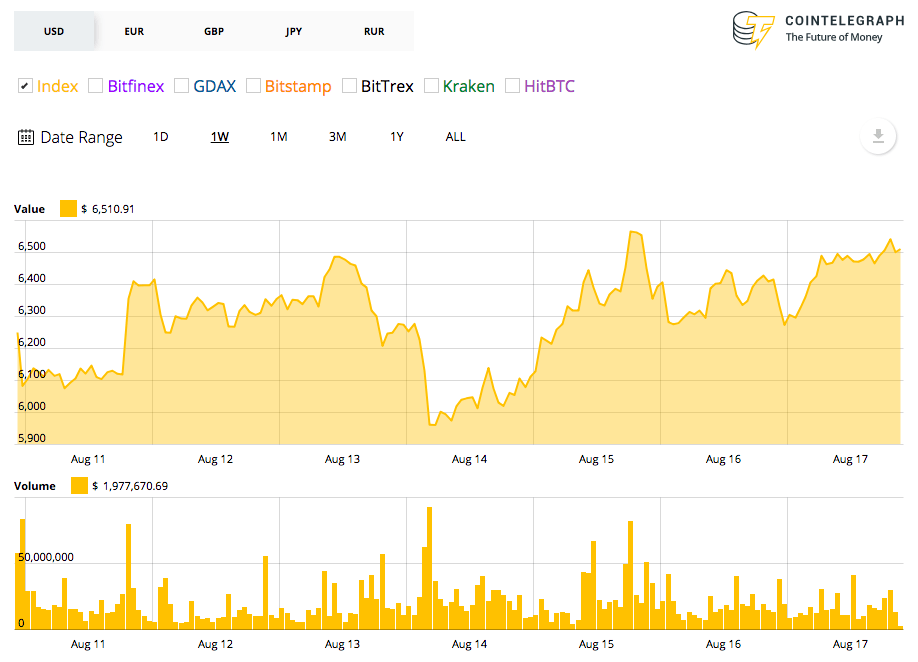Image resolution: width=918 pixels, height=662 pixels.
Task: Switch to the GBP currency tab
Action: pos(214,31)
